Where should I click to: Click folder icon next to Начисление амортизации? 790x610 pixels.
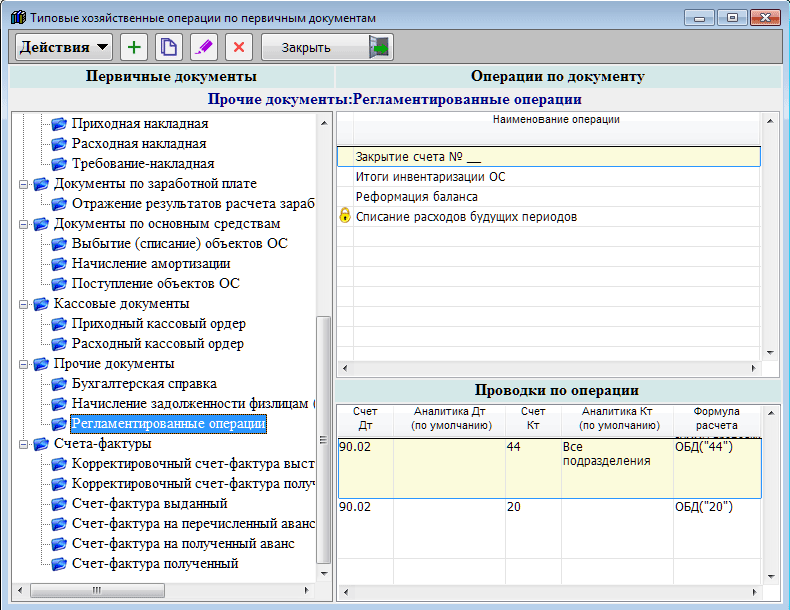coord(59,263)
